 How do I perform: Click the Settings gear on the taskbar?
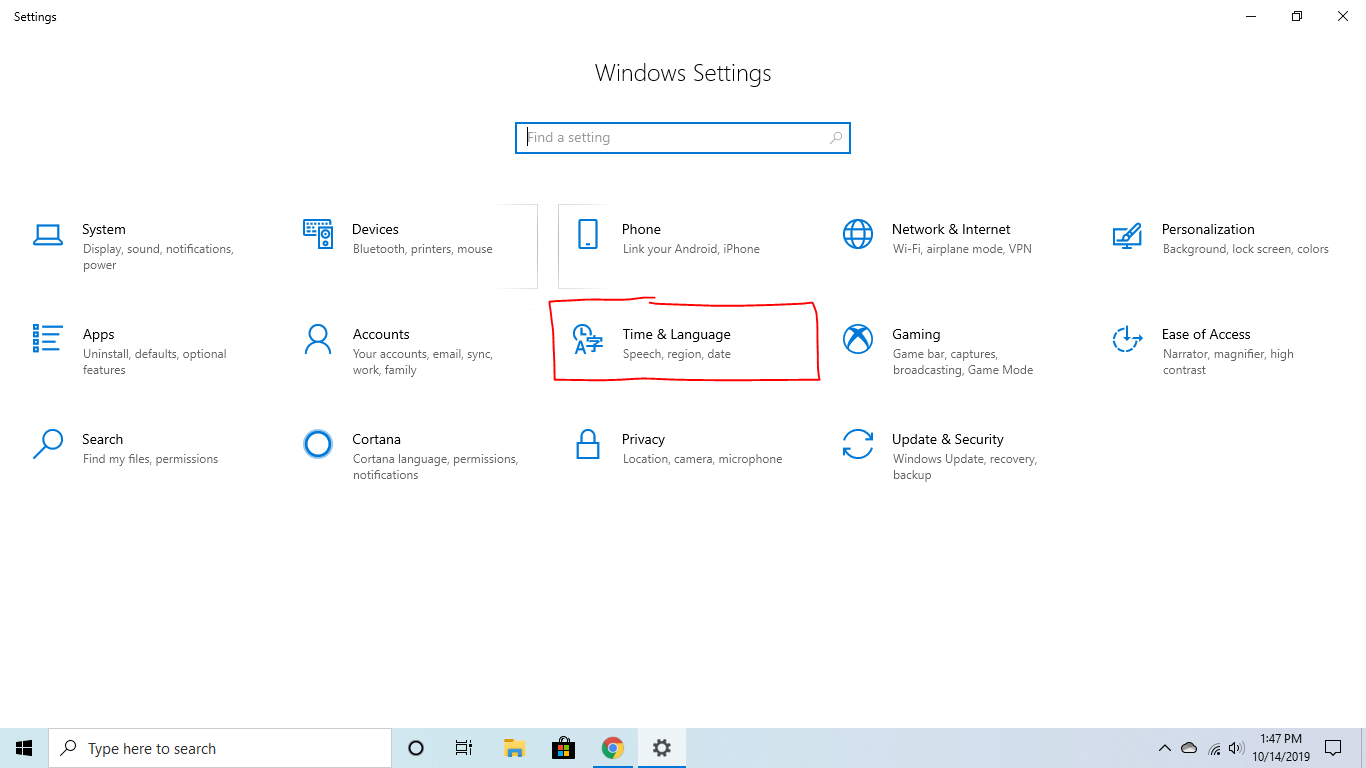tap(661, 748)
